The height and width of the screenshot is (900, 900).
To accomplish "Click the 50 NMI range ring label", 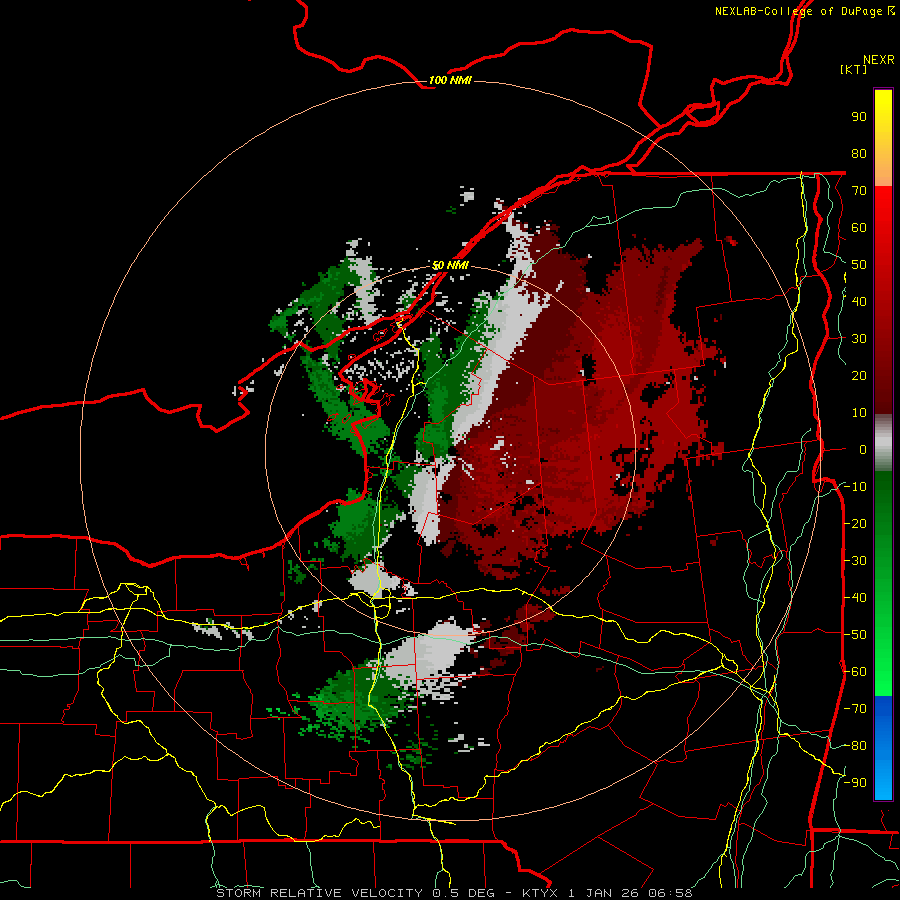I will (x=451, y=265).
